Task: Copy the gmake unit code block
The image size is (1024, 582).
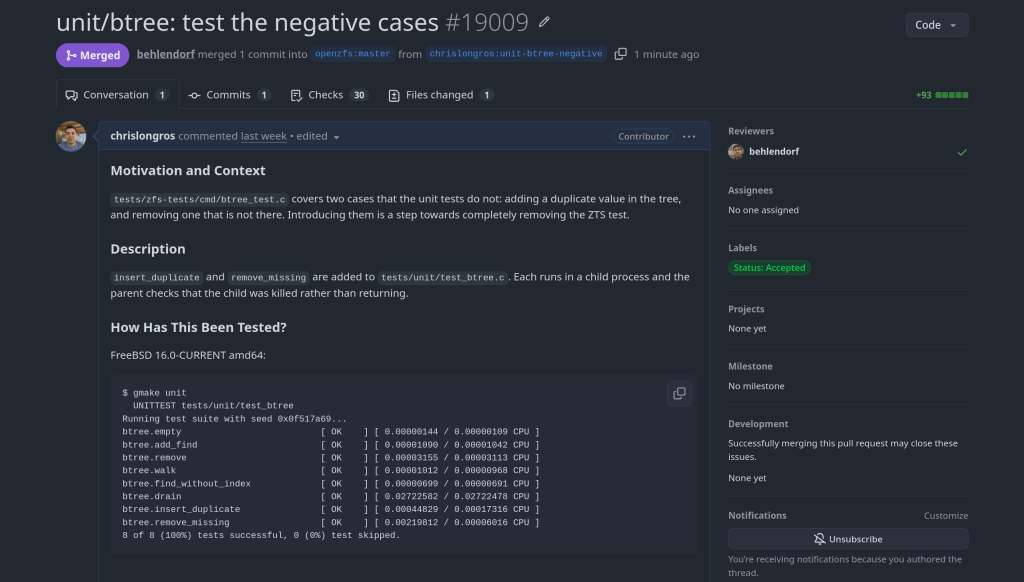Action: point(679,393)
